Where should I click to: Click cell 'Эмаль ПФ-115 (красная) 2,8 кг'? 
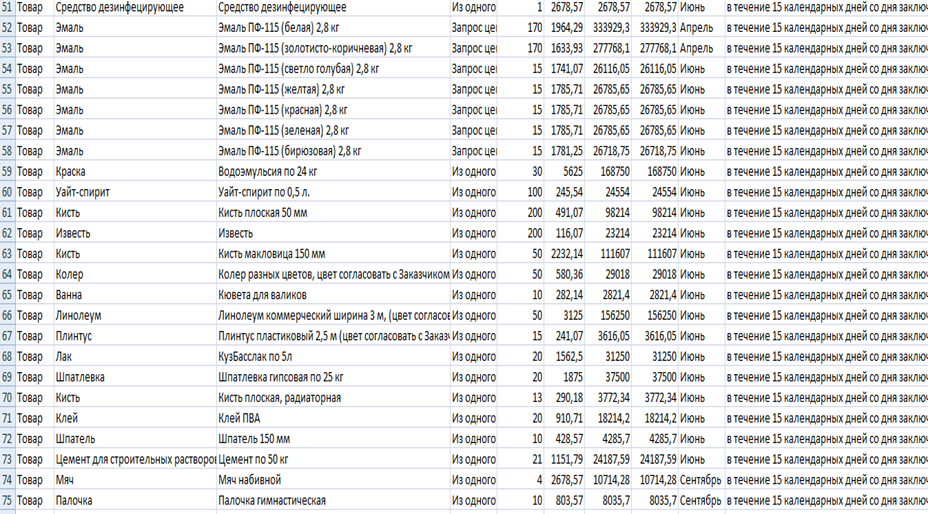coord(333,110)
